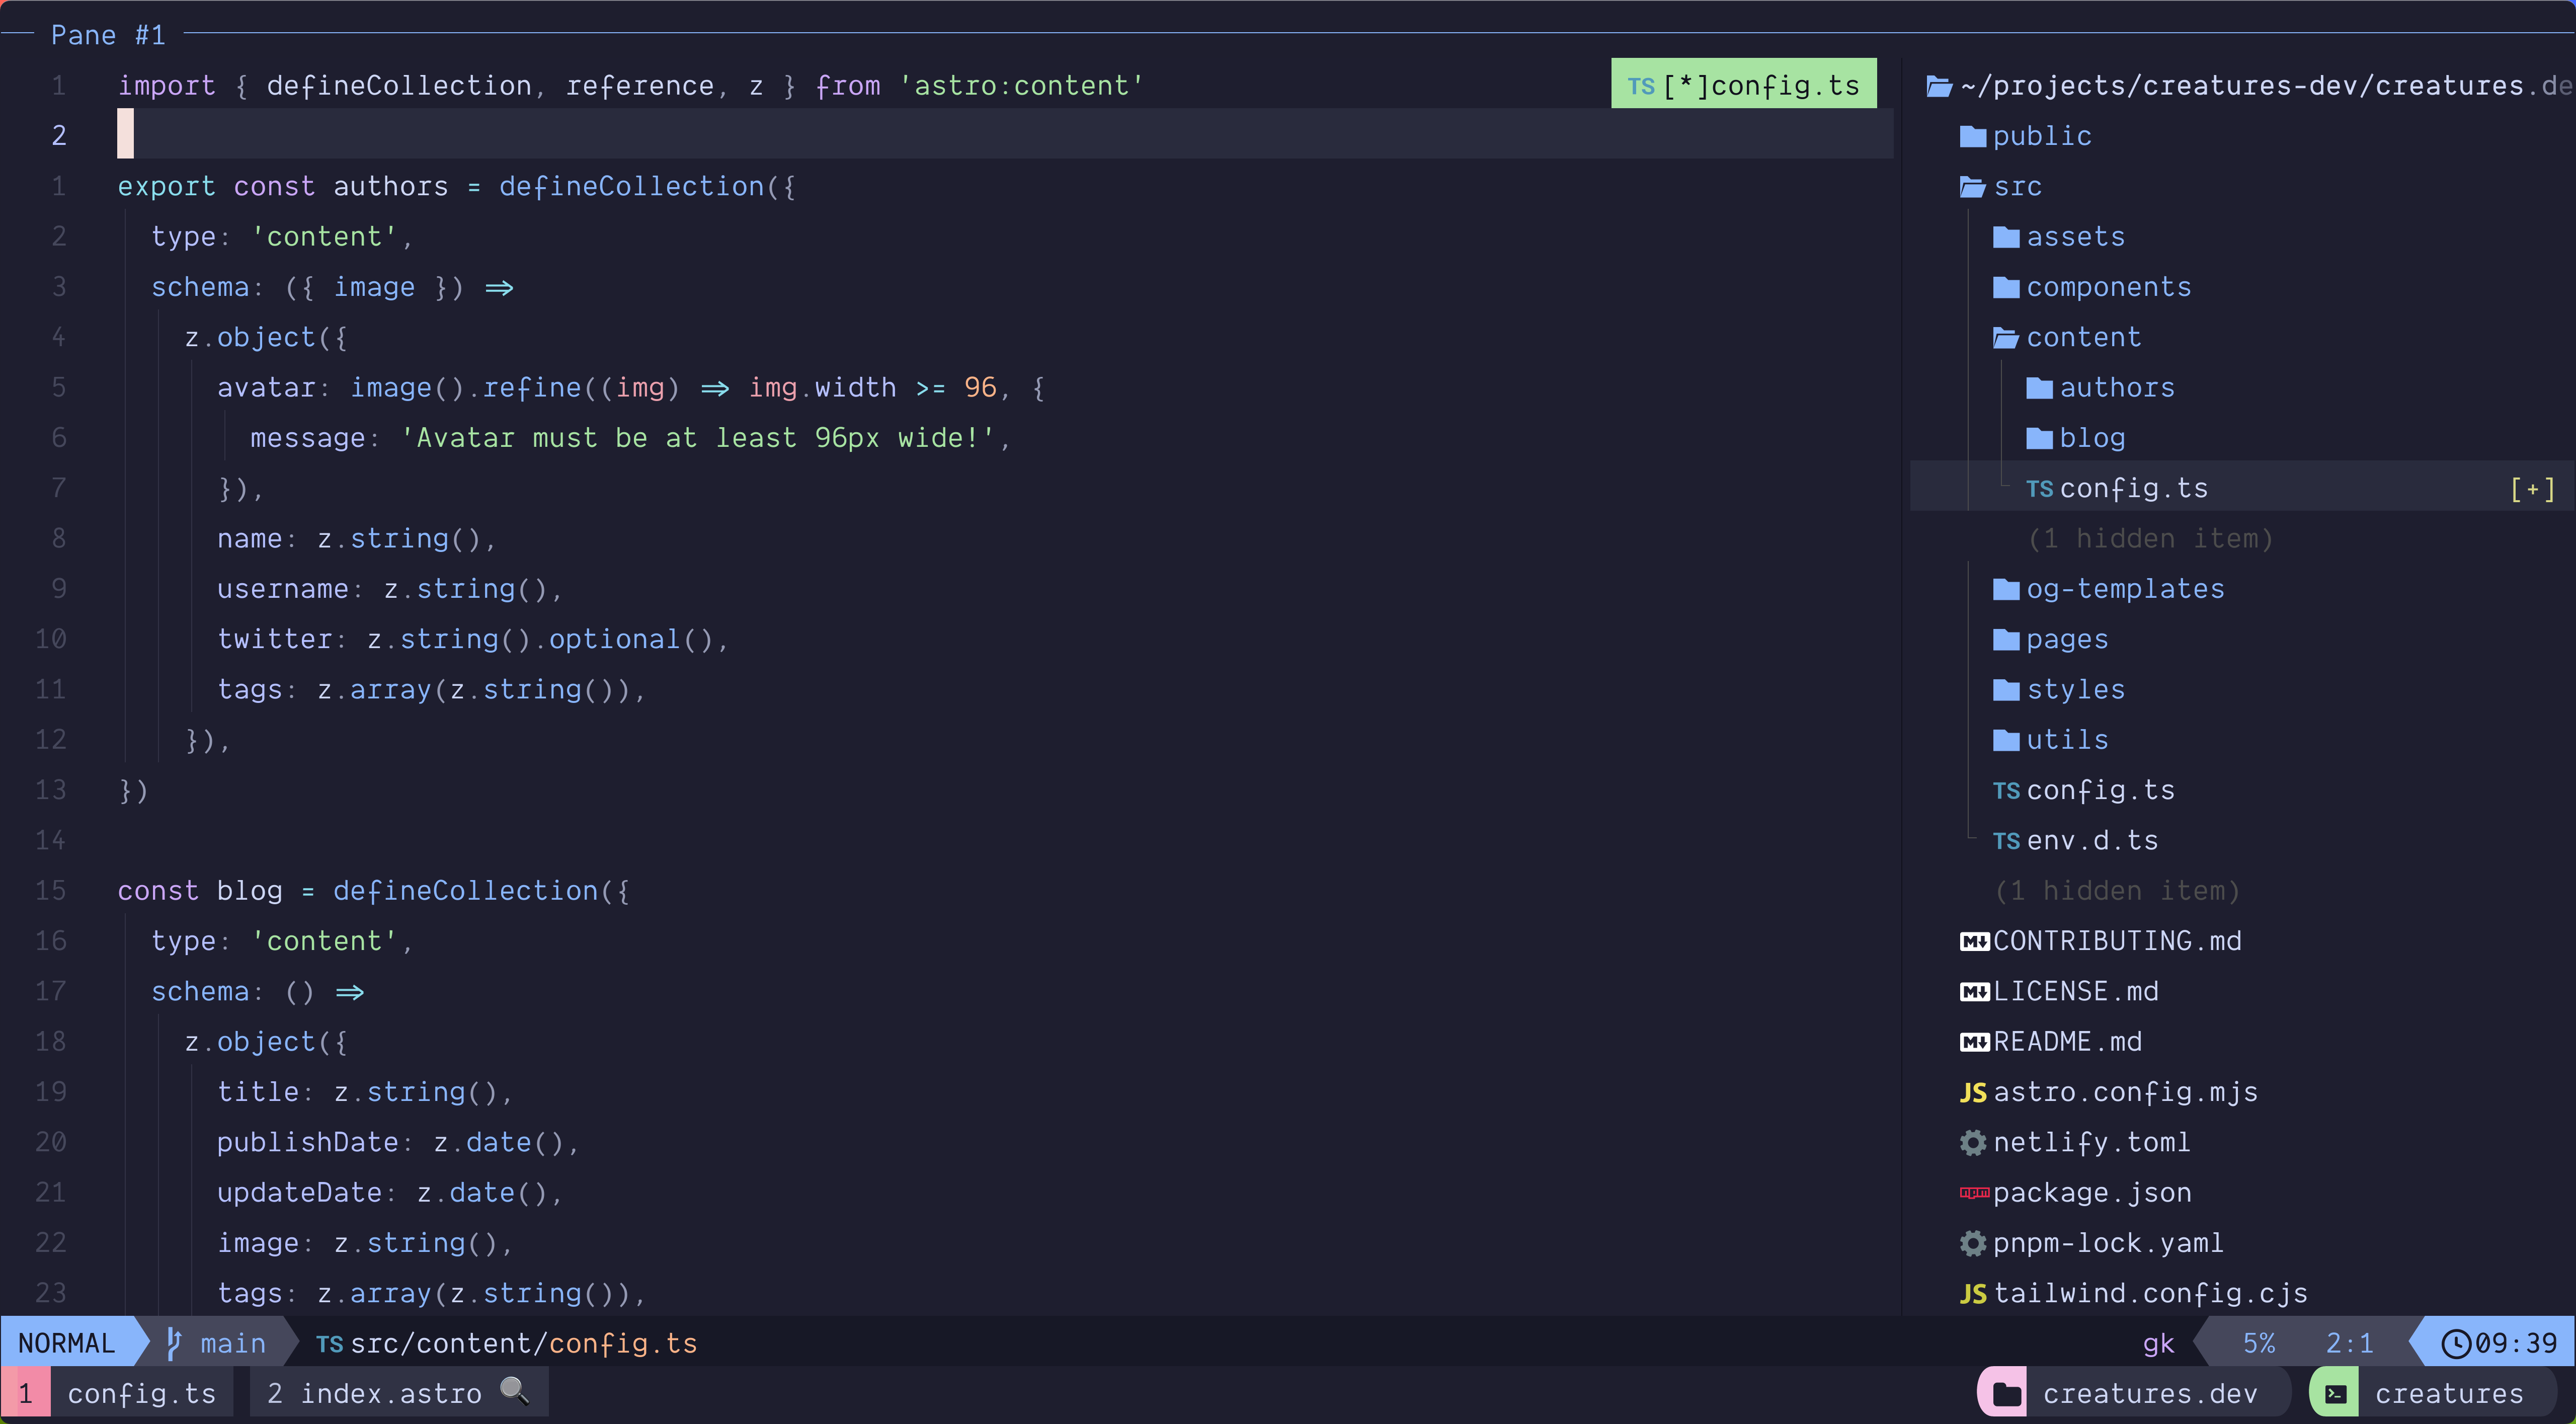Screen dimensions: 2576x1424
Task: Click the twitter optional field line
Action: point(473,639)
